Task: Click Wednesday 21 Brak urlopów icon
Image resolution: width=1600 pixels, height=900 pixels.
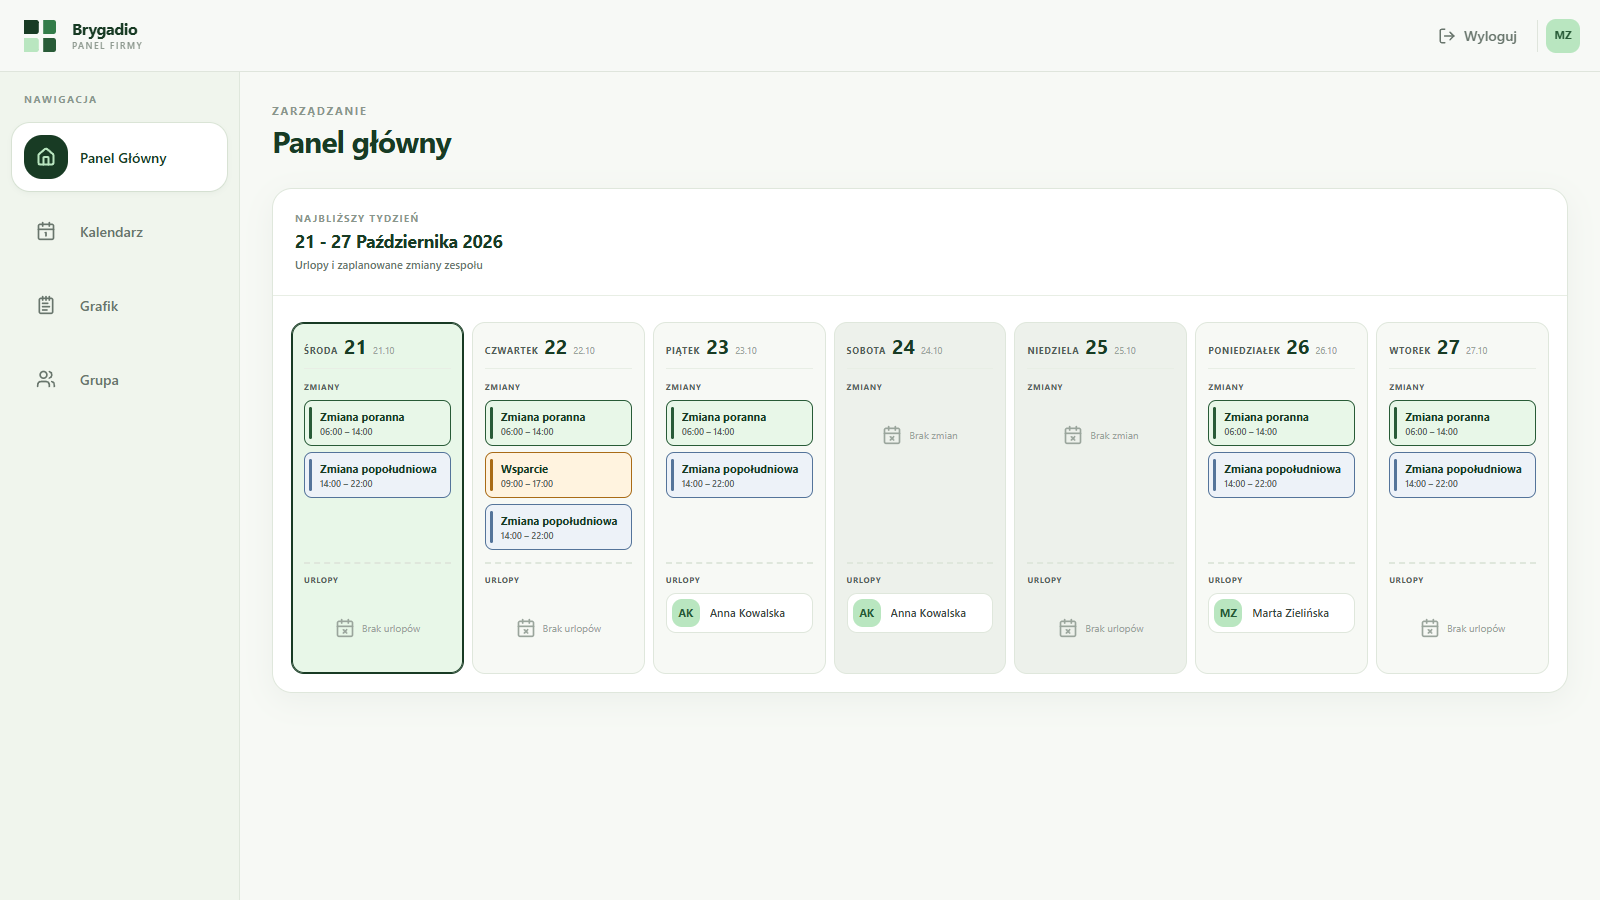Action: click(345, 628)
